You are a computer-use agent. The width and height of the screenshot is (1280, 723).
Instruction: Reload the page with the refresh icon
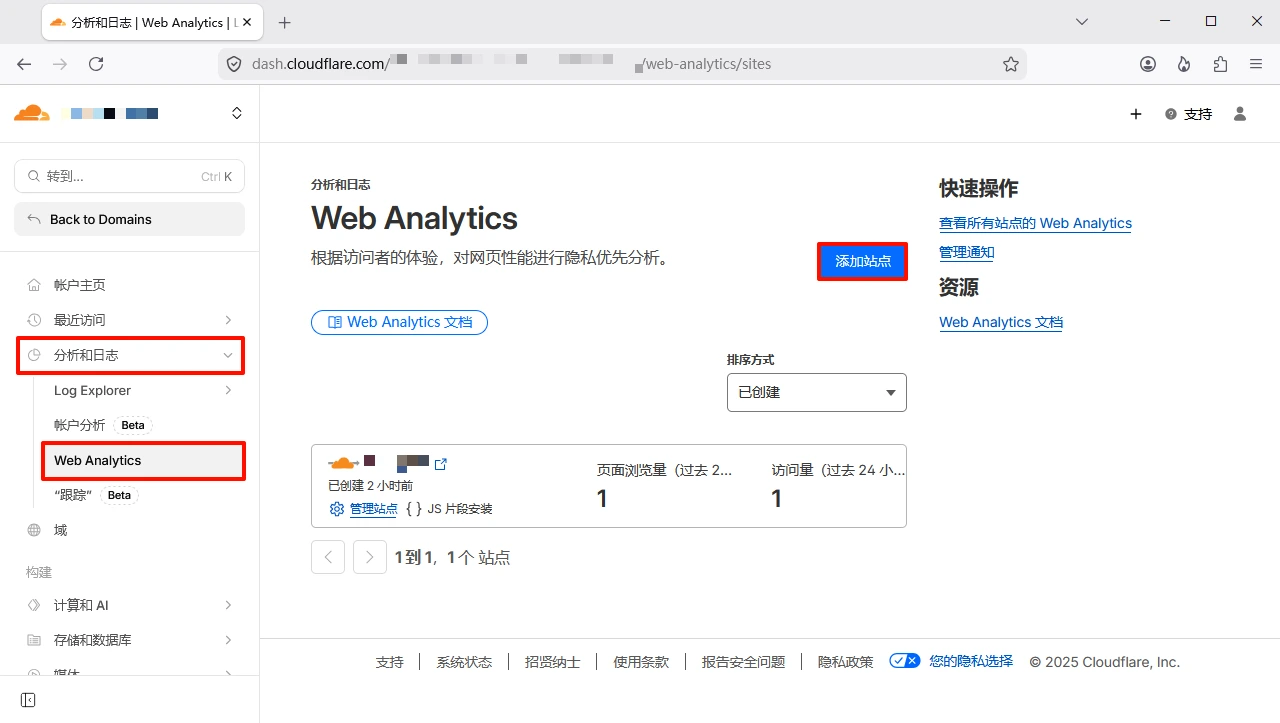96,64
